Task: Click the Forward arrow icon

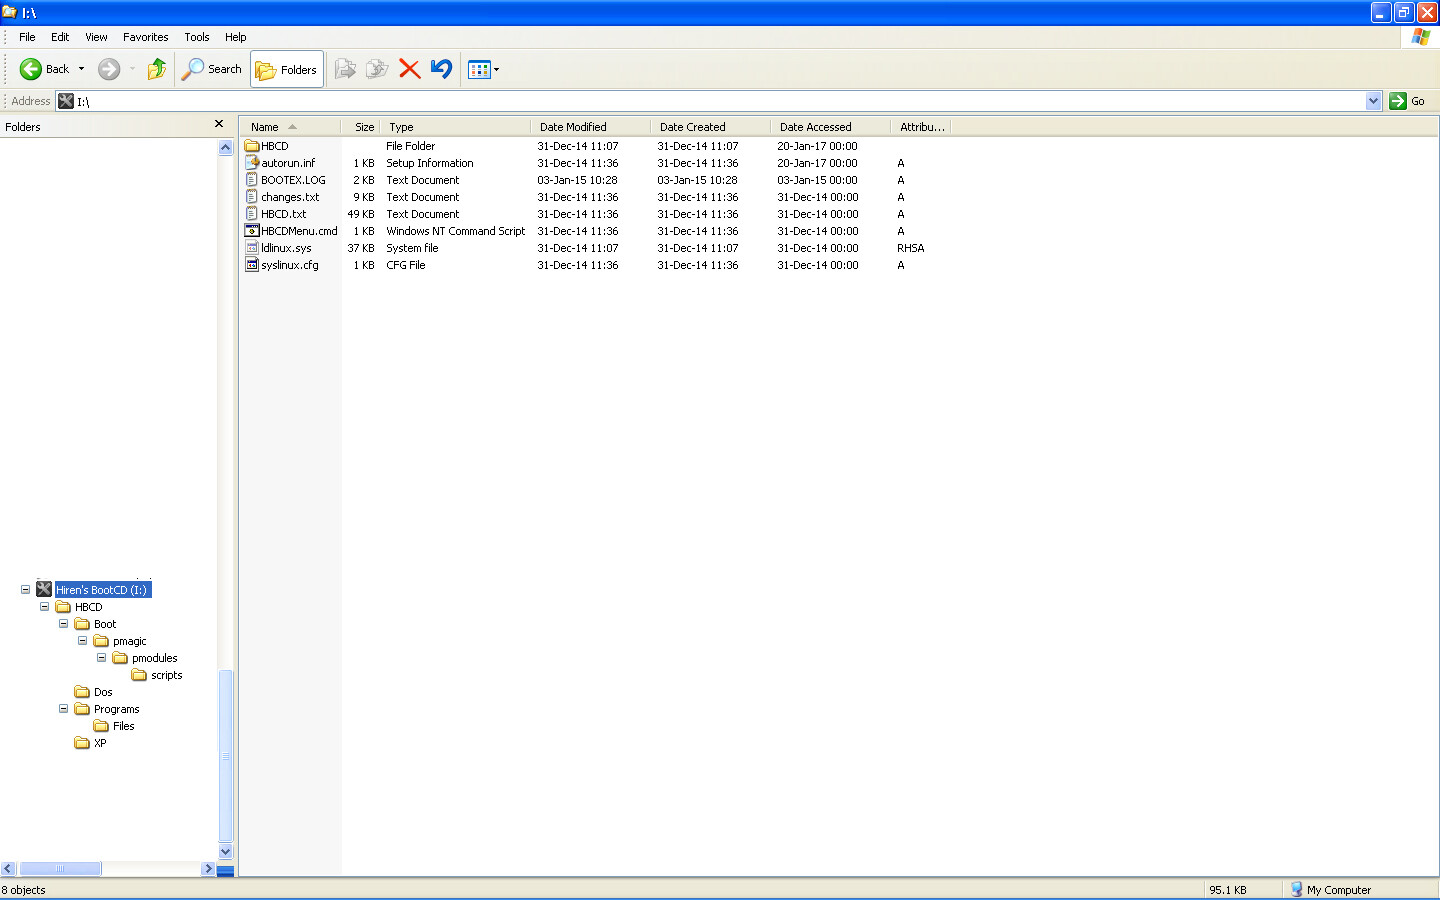Action: coord(109,69)
